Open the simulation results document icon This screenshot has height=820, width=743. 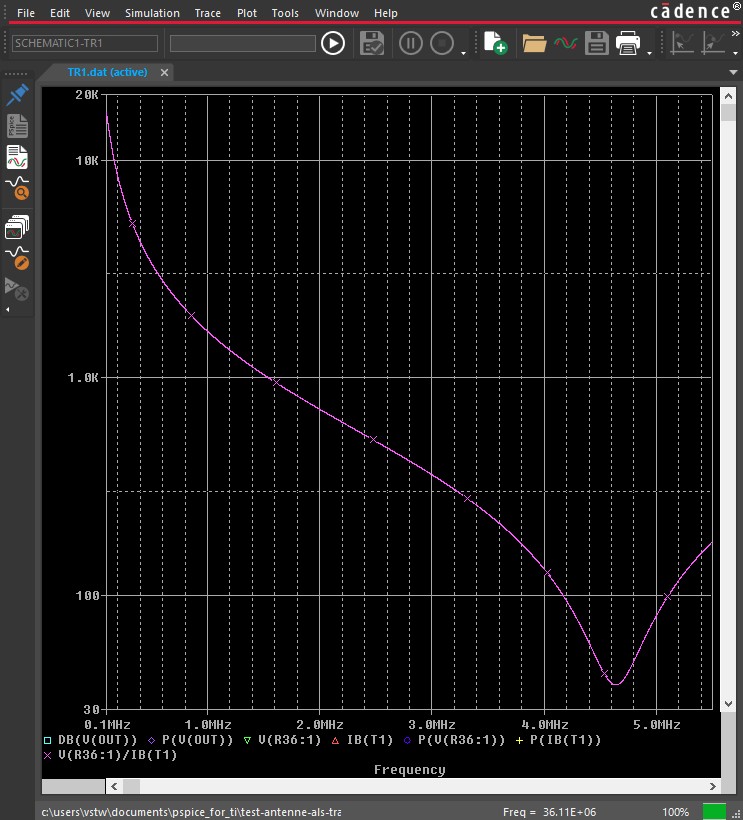click(x=17, y=157)
